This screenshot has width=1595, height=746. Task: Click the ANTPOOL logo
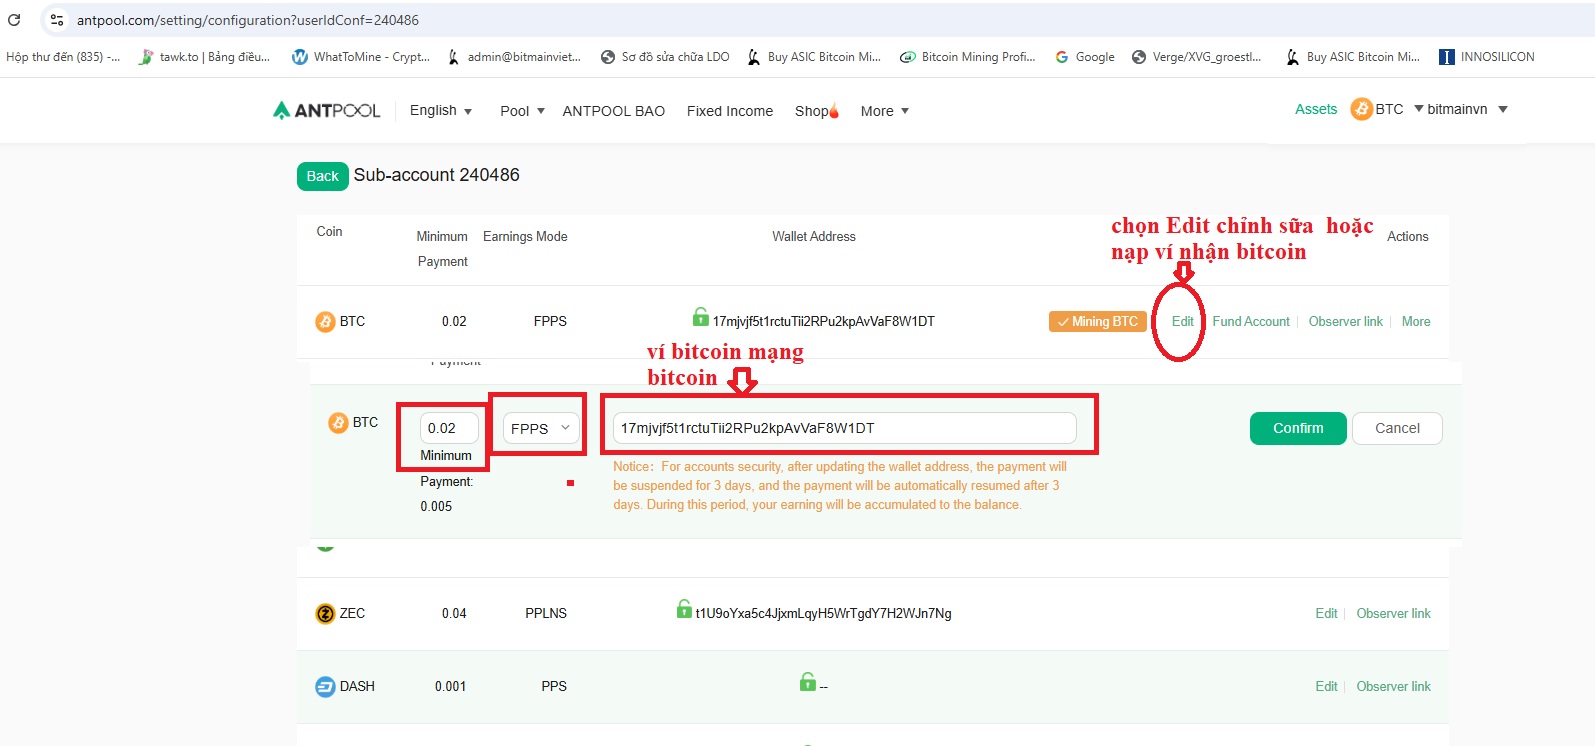click(x=327, y=110)
